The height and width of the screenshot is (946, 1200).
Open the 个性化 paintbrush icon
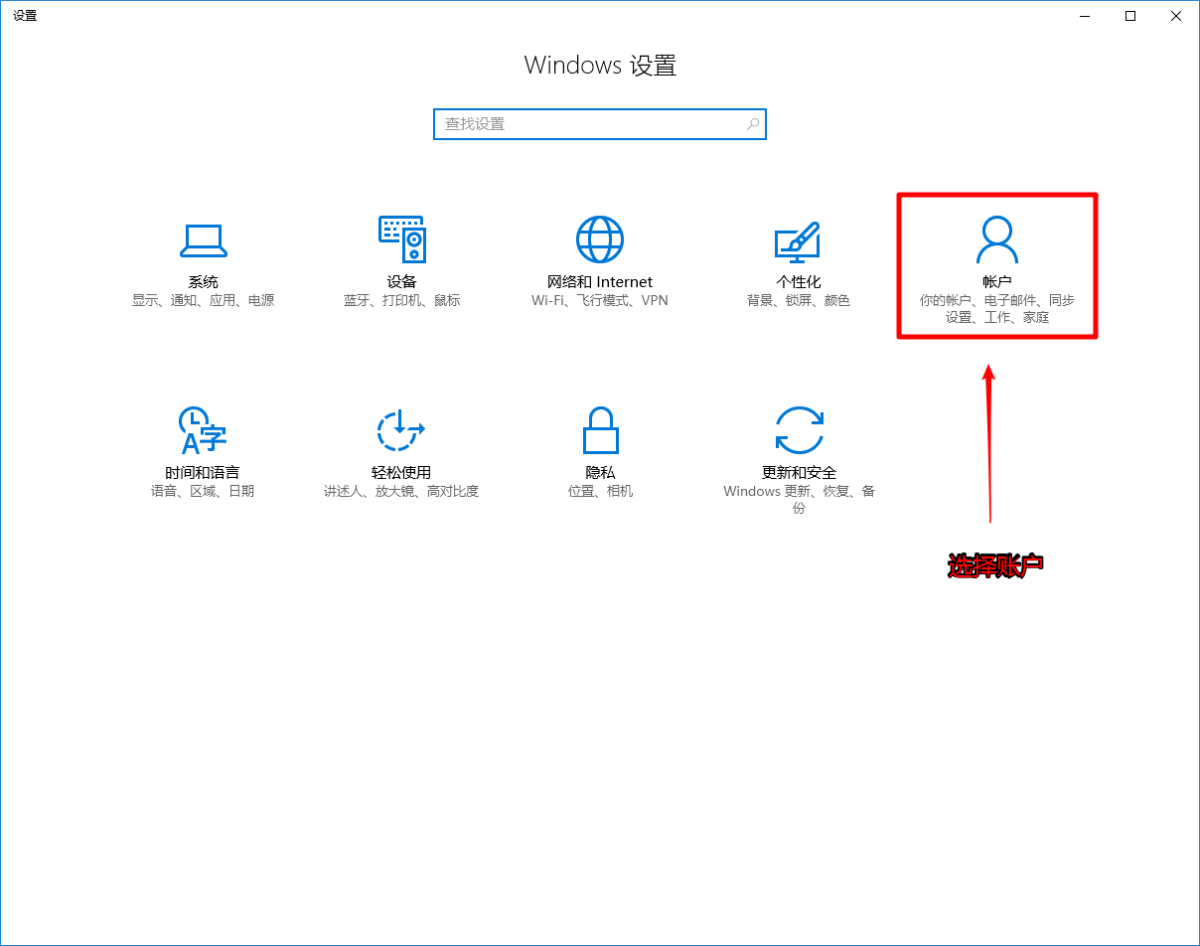click(x=798, y=241)
